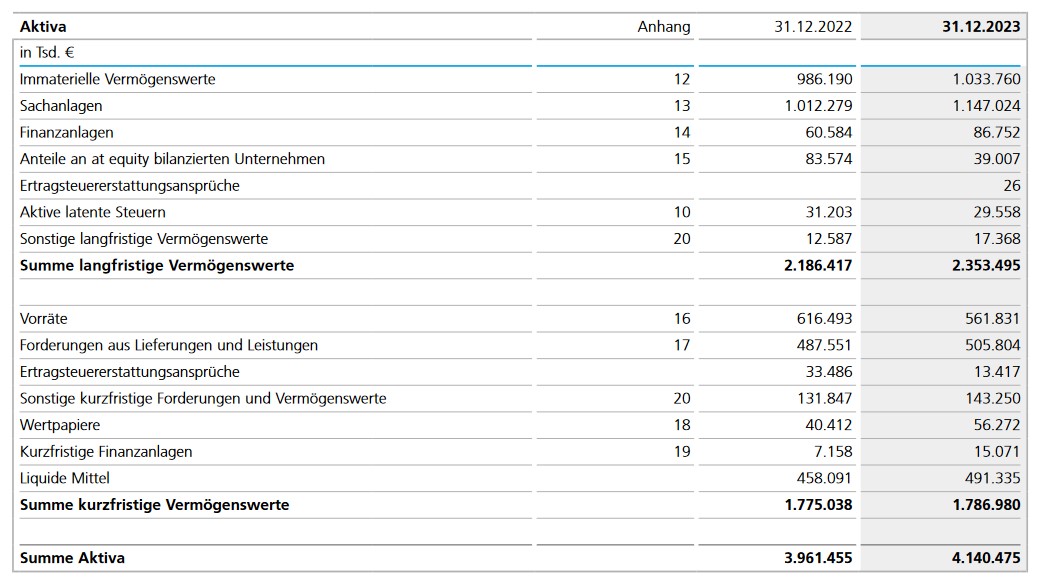This screenshot has width=1039, height=581.
Task: Click 'Sonstige langfristige Vermögenswerte' 2022 value 12.587
Action: [x=828, y=239]
